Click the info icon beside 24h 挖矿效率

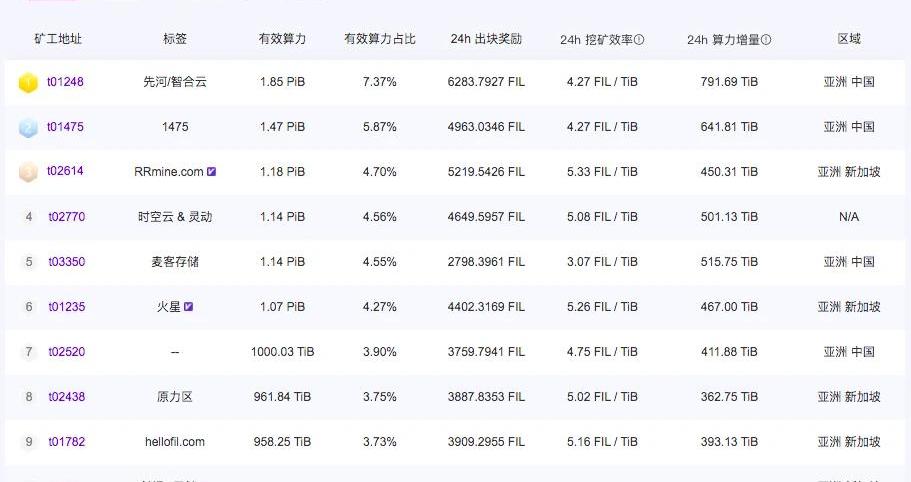click(x=639, y=39)
